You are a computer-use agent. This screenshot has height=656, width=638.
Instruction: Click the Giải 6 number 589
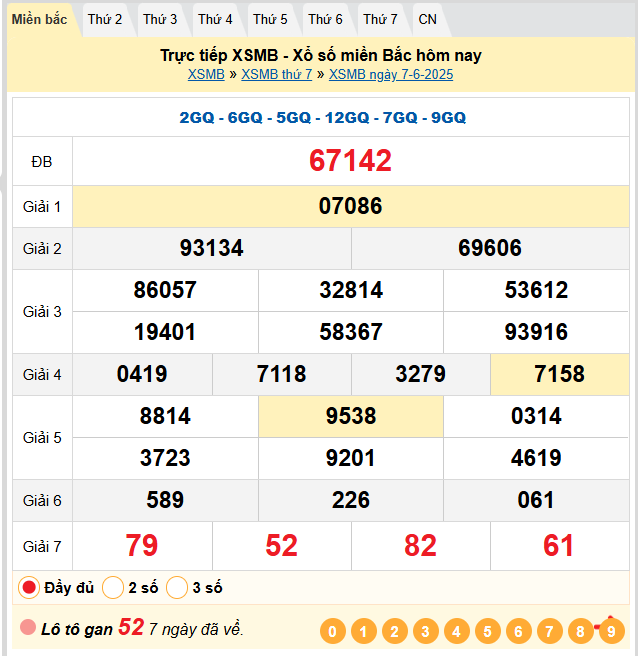pos(165,500)
